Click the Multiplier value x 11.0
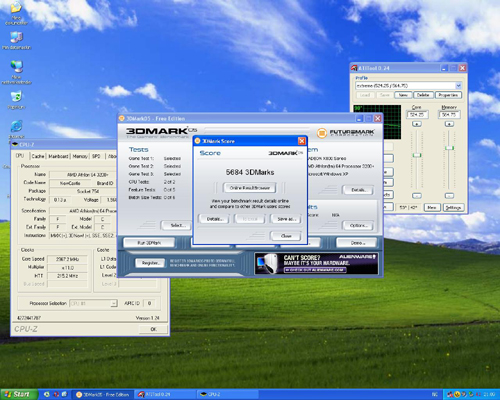This screenshot has height=400, width=500. click(67, 268)
